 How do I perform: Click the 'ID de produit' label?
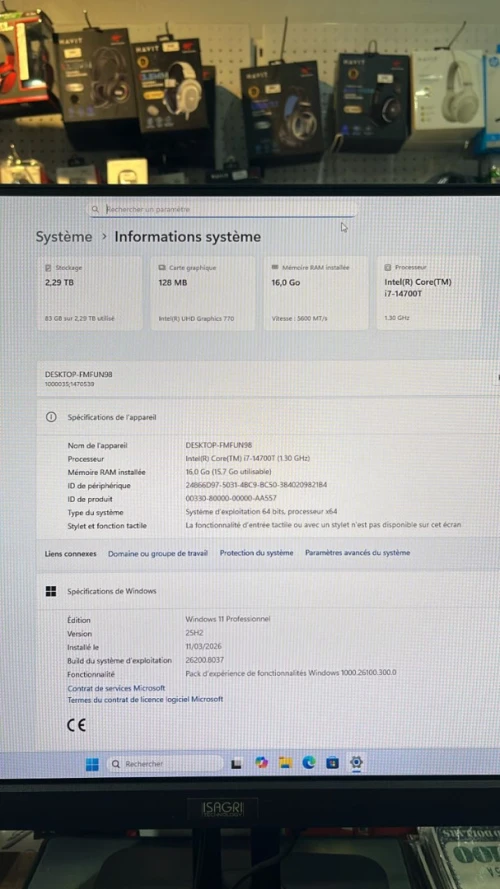(x=90, y=499)
